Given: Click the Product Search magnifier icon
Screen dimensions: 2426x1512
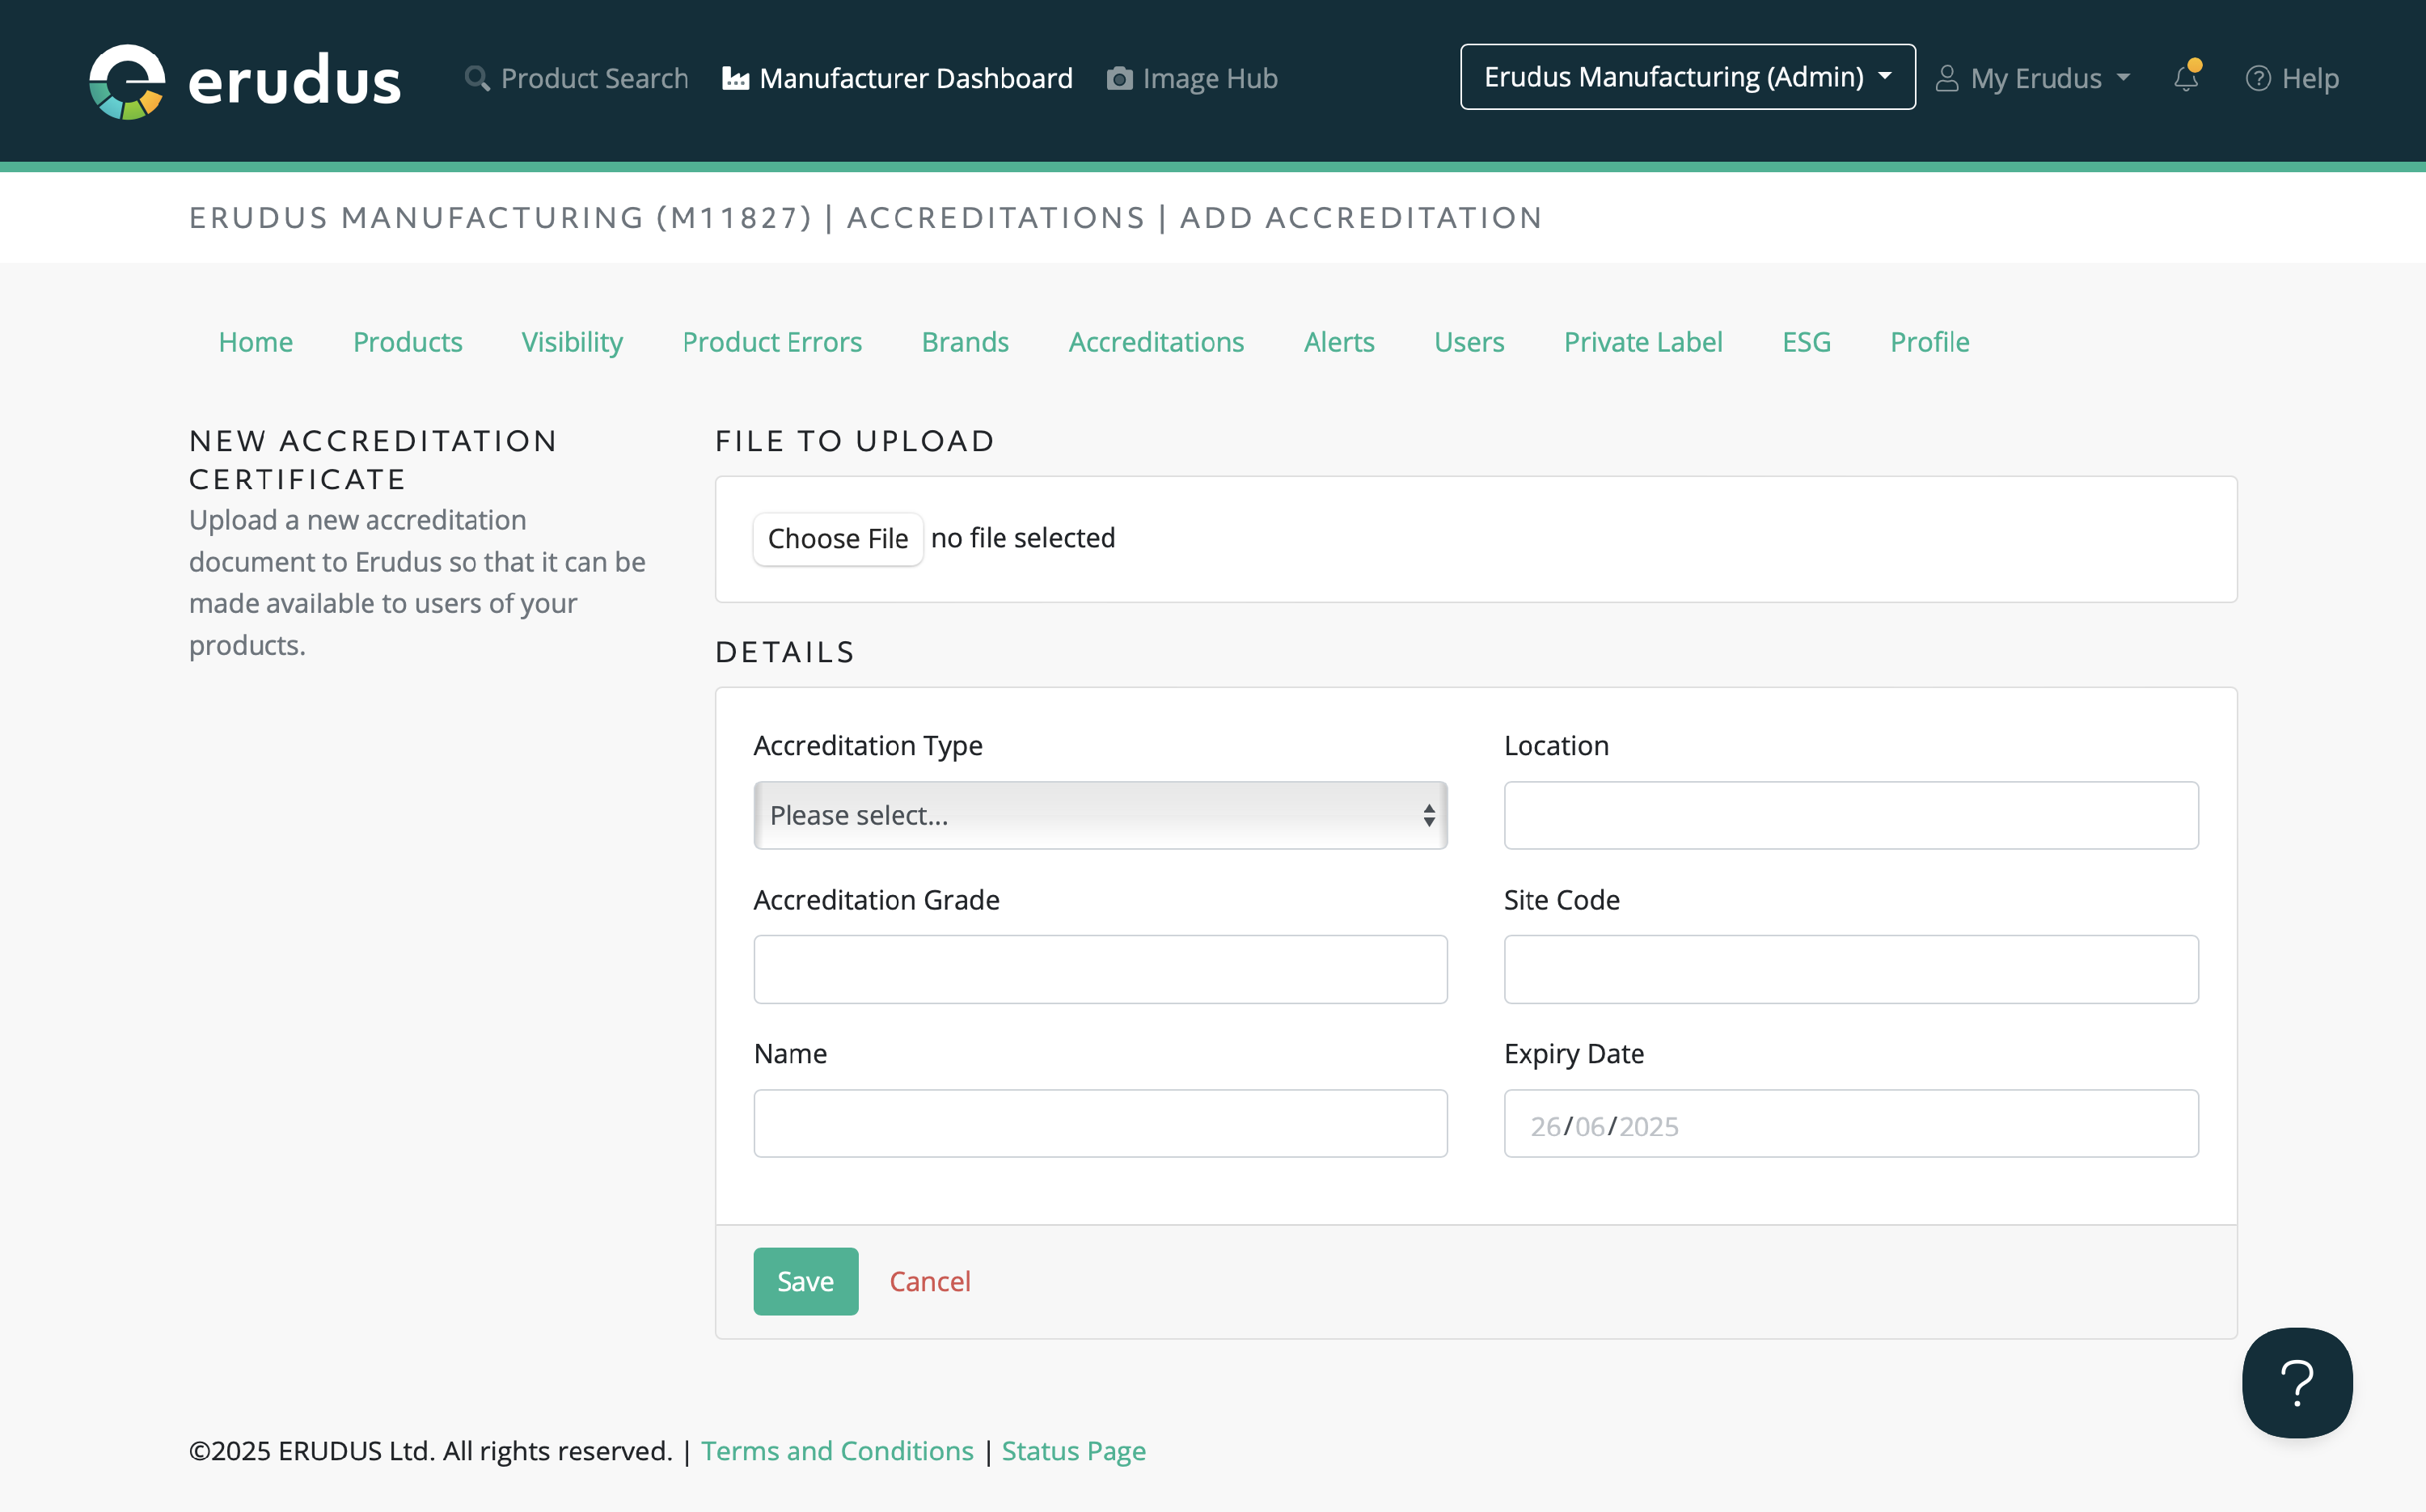Looking at the screenshot, I should coord(477,78).
